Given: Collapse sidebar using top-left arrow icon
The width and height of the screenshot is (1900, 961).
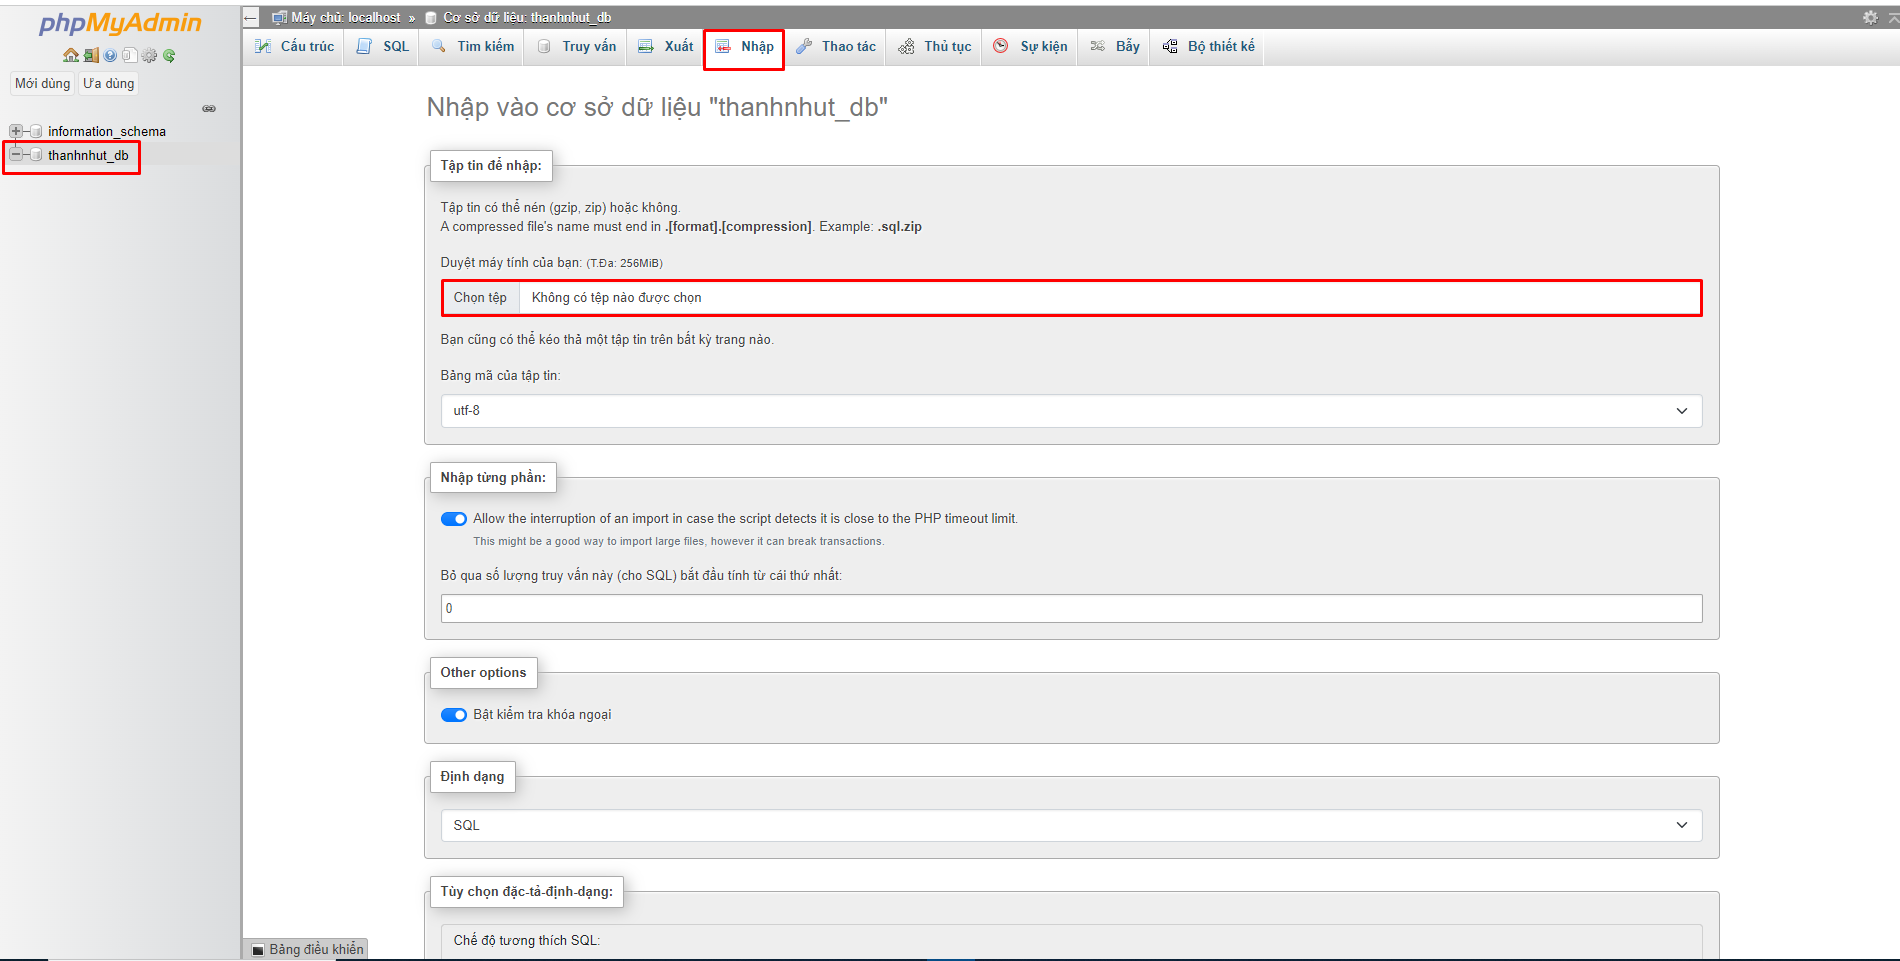Looking at the screenshot, I should point(251,17).
